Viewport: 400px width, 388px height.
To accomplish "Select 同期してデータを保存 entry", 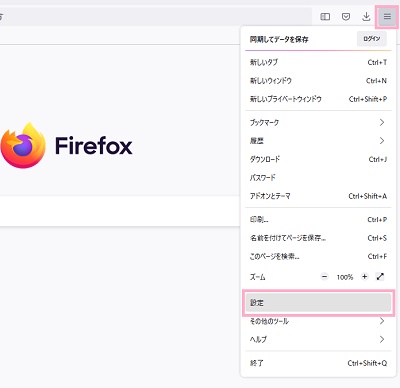I will (x=279, y=39).
